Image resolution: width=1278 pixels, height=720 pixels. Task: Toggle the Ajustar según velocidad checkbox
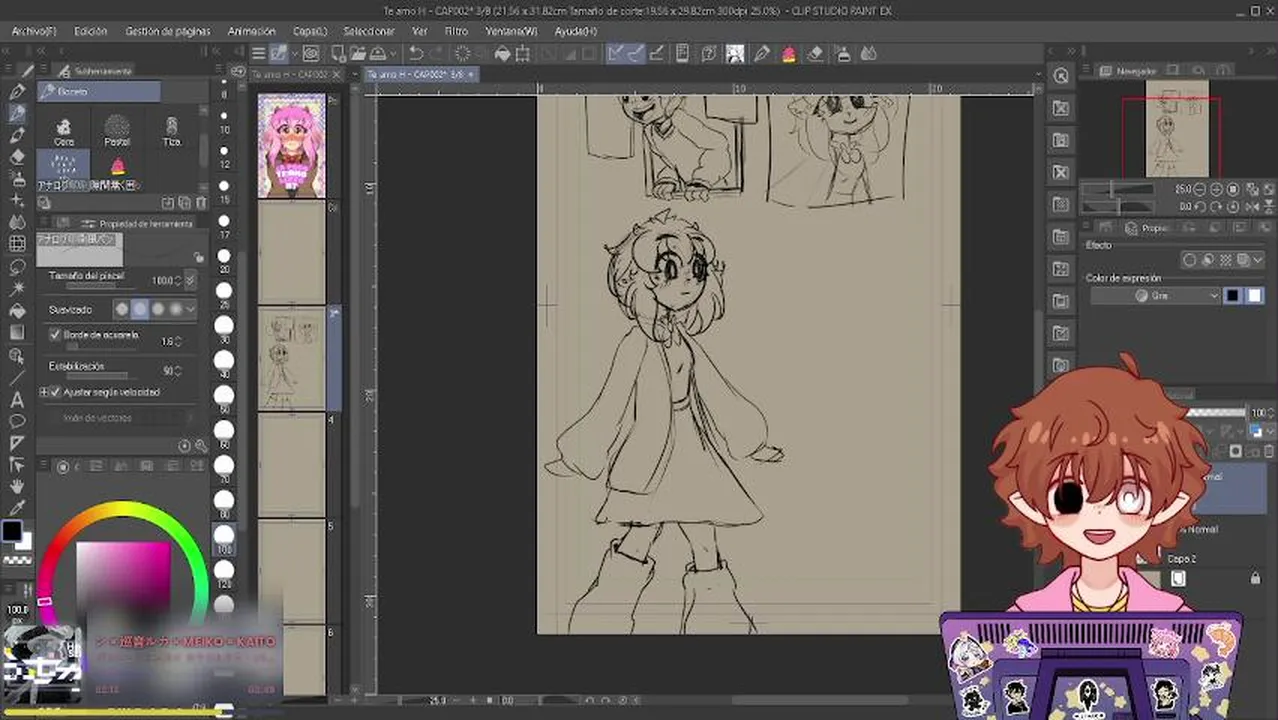click(x=55, y=392)
